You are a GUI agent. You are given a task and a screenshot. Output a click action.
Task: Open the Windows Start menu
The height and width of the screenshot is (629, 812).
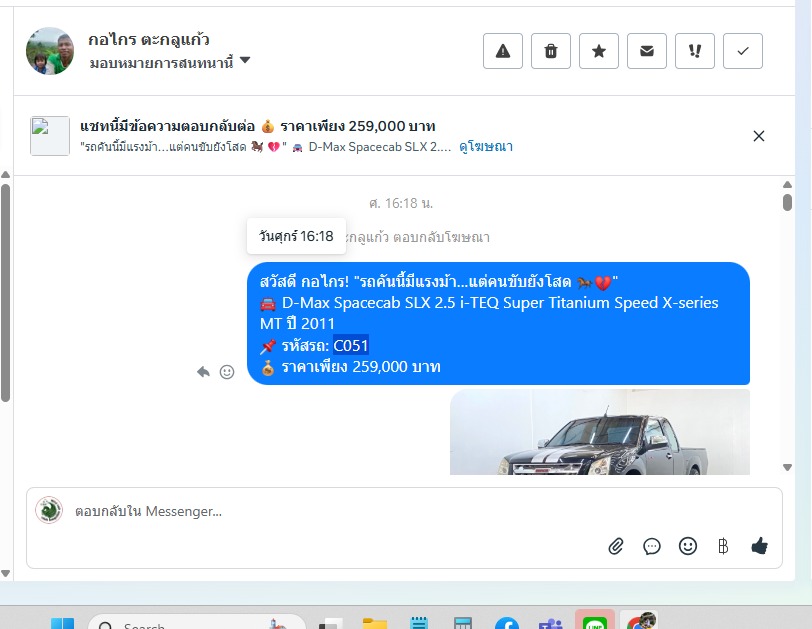click(x=62, y=623)
